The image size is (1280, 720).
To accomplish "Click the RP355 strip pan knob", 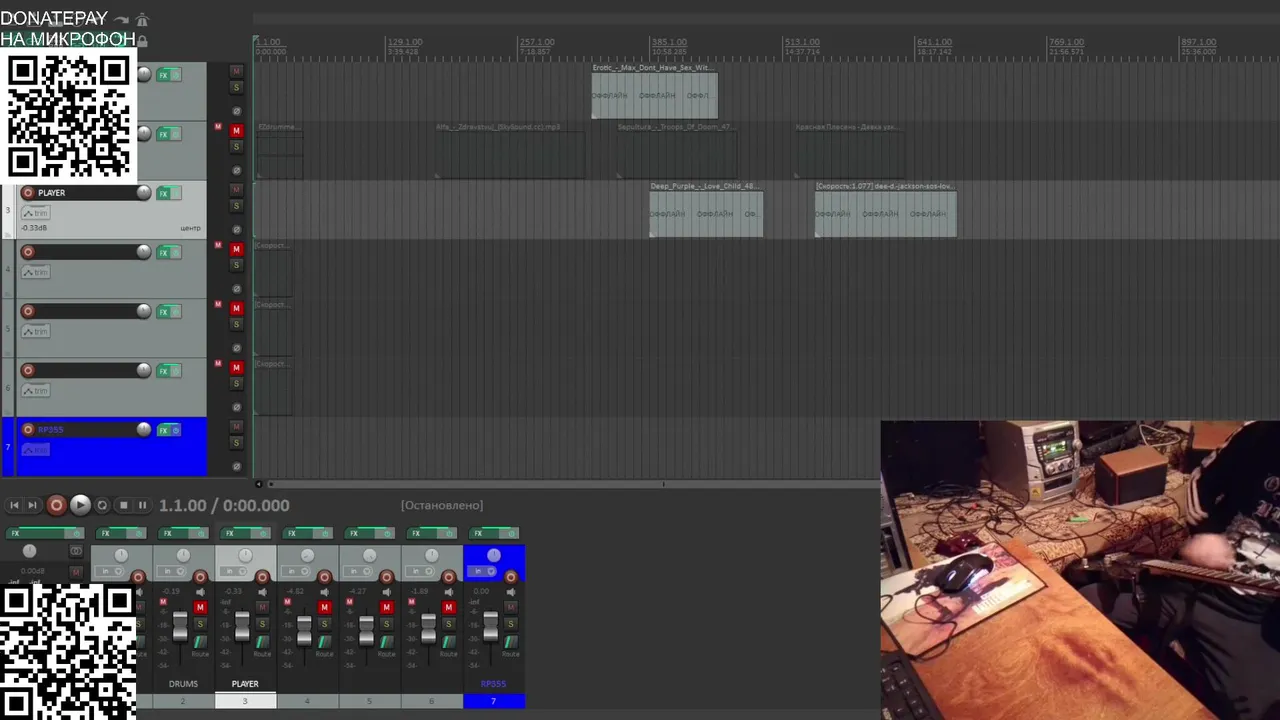I will coord(494,555).
